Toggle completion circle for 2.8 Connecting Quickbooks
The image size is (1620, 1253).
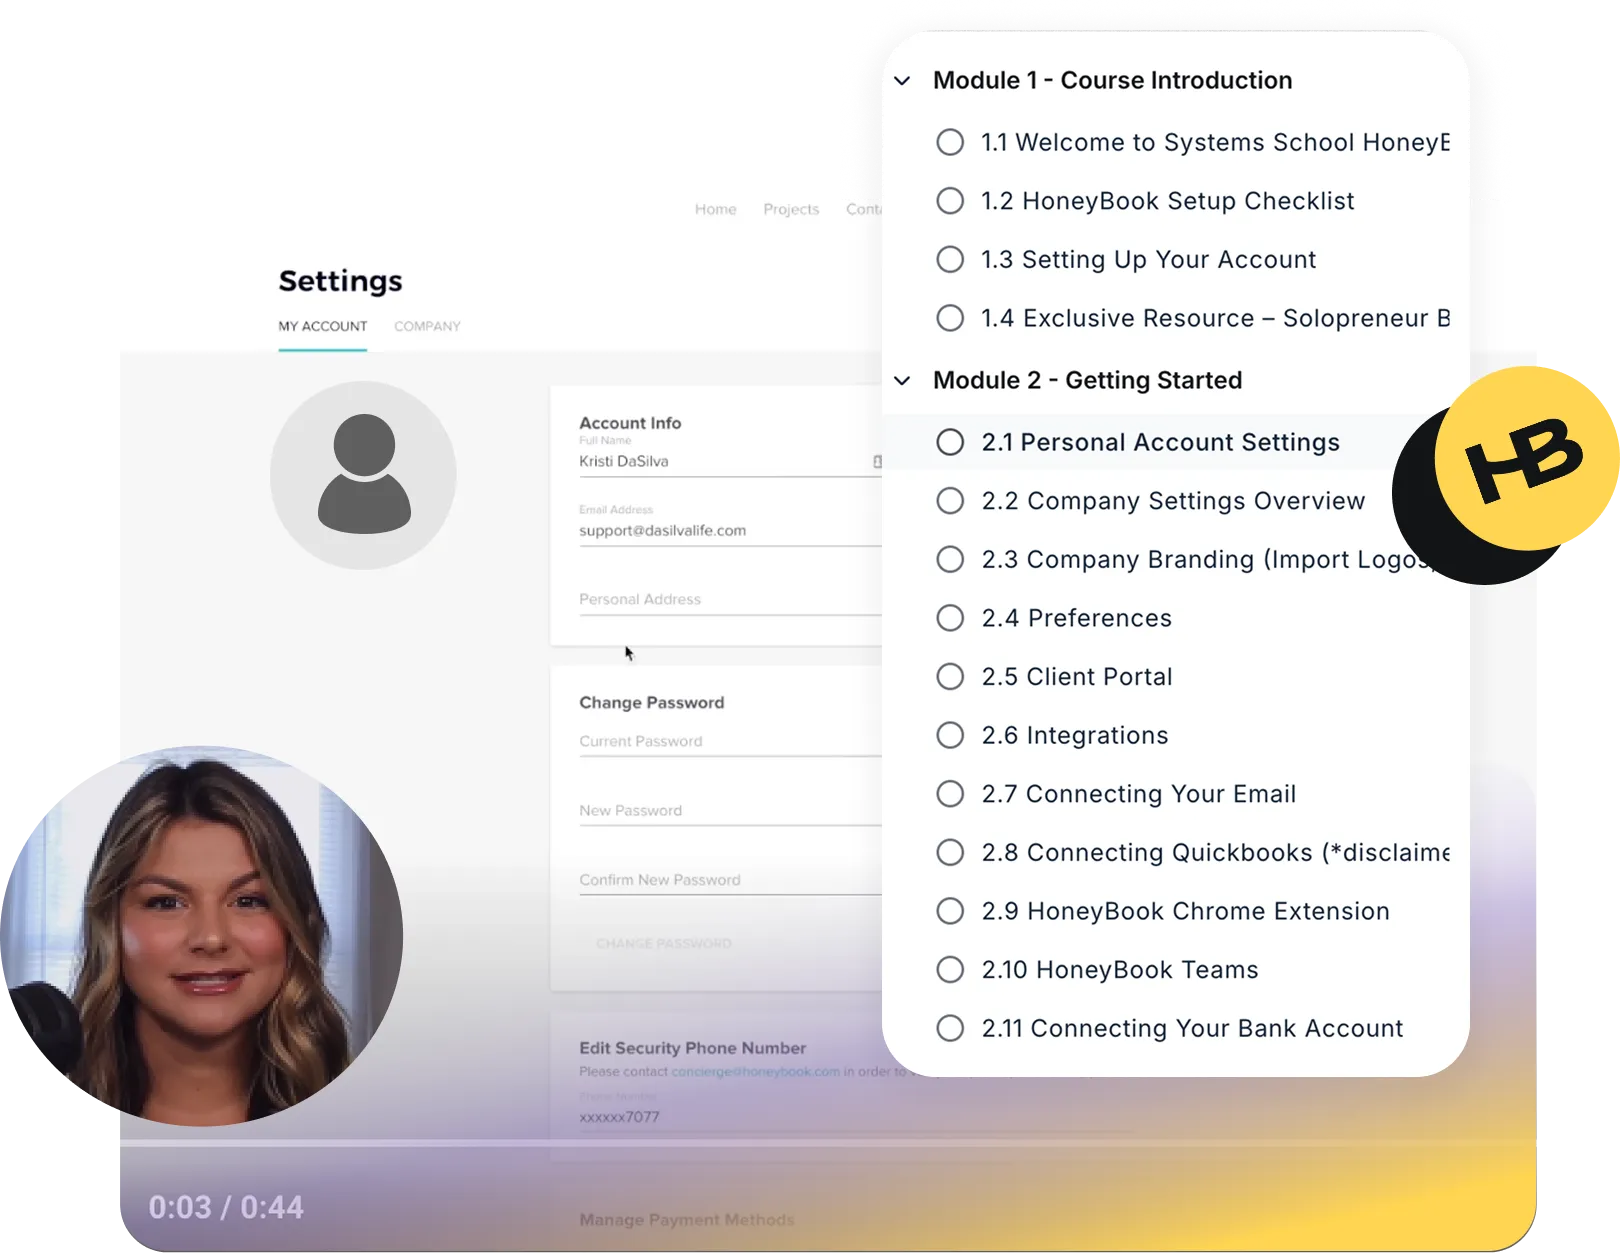(x=950, y=853)
